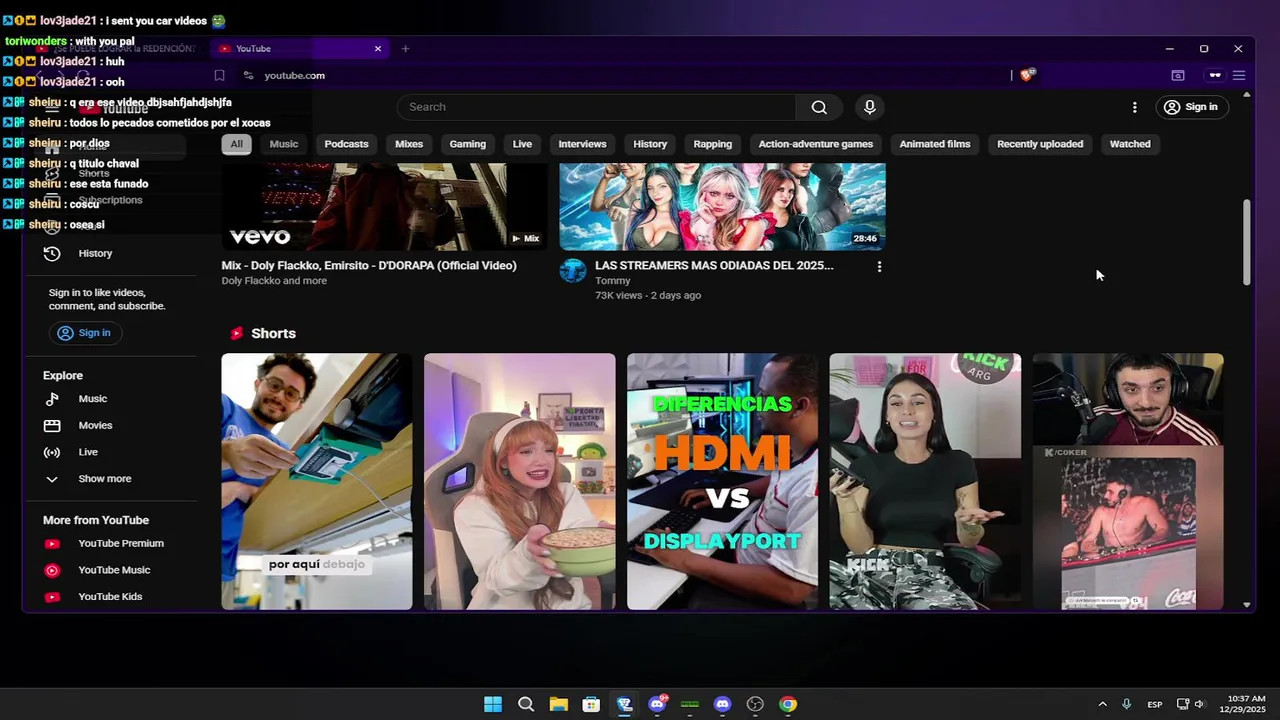This screenshot has width=1280, height=720.
Task: Click the microphone icon in system tray
Action: (1126, 704)
